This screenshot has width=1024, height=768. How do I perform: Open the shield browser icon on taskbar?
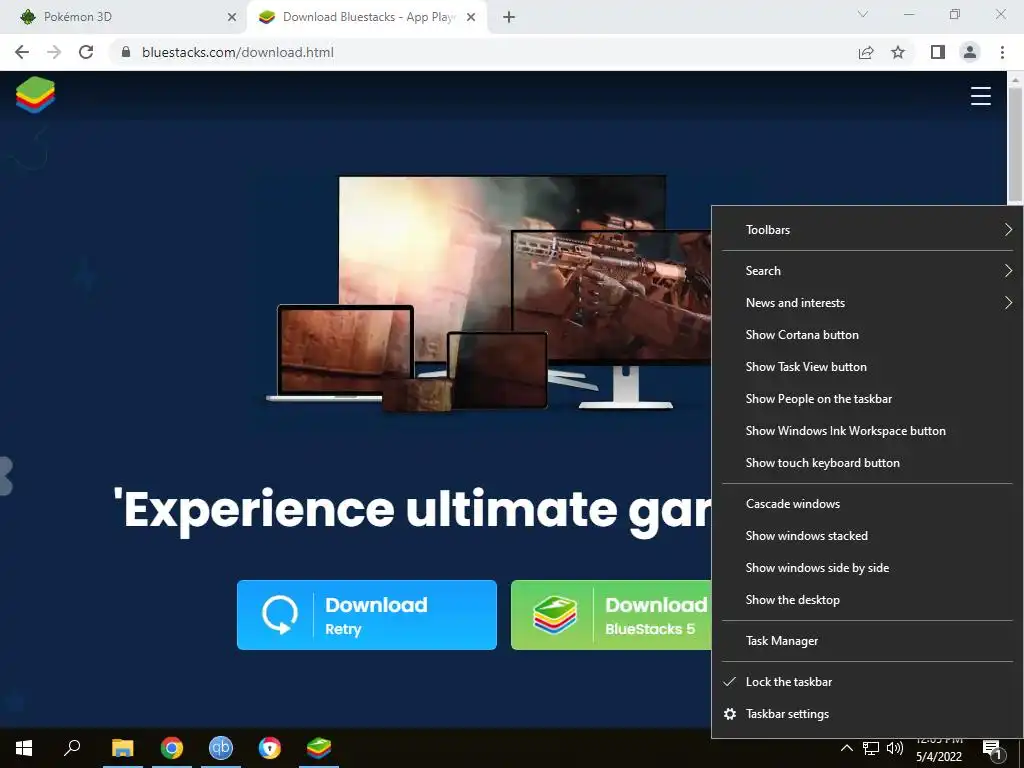pyautogui.click(x=270, y=748)
